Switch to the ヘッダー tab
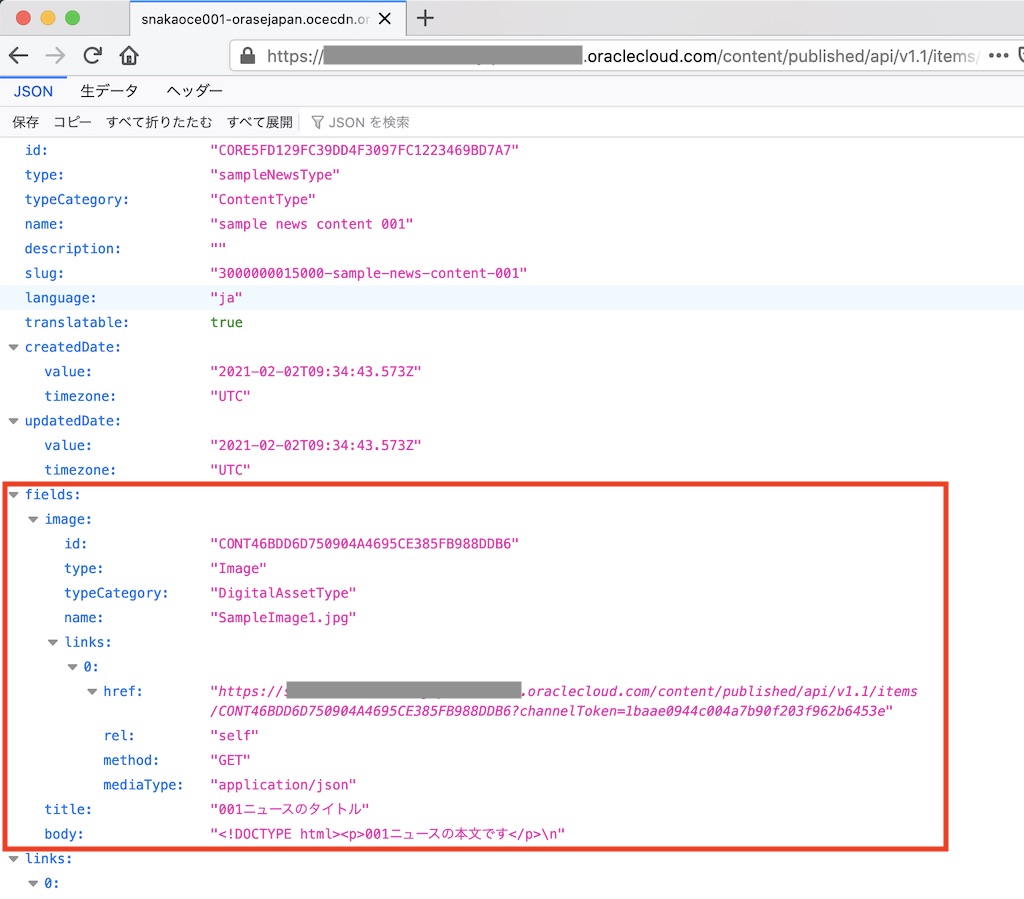 click(x=194, y=91)
